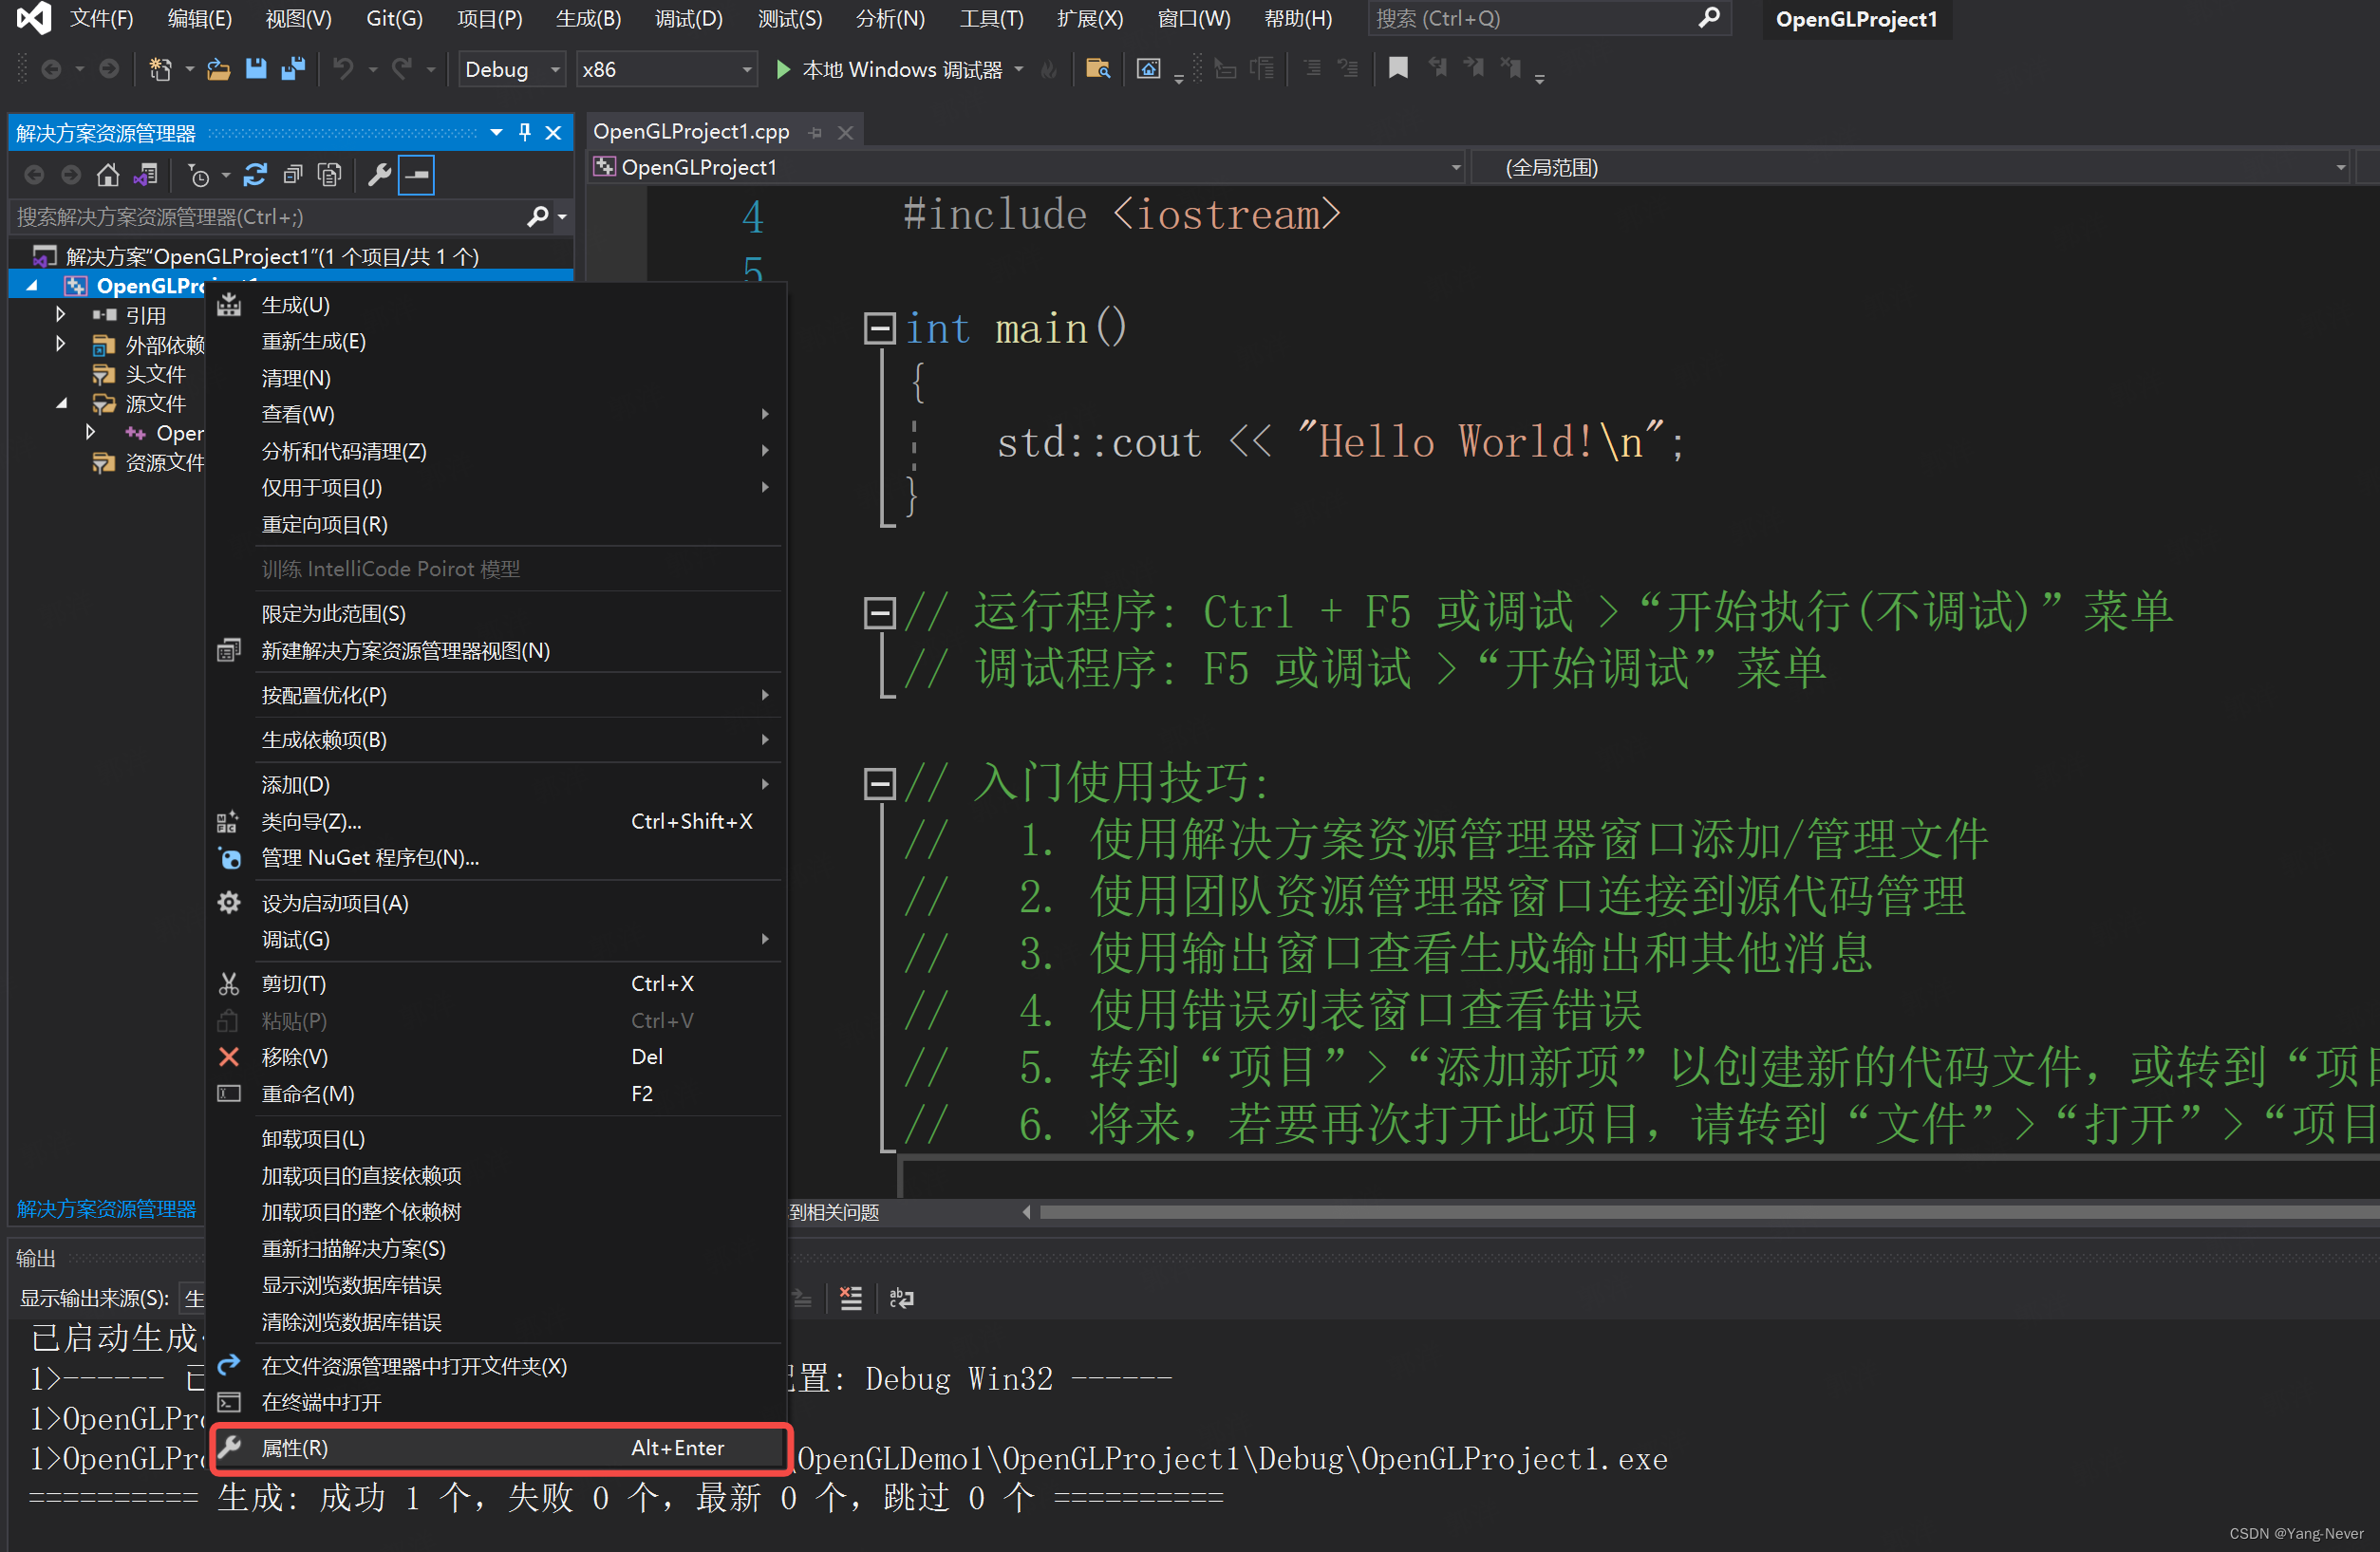
Task: Click the Save All icon
Action: point(293,69)
